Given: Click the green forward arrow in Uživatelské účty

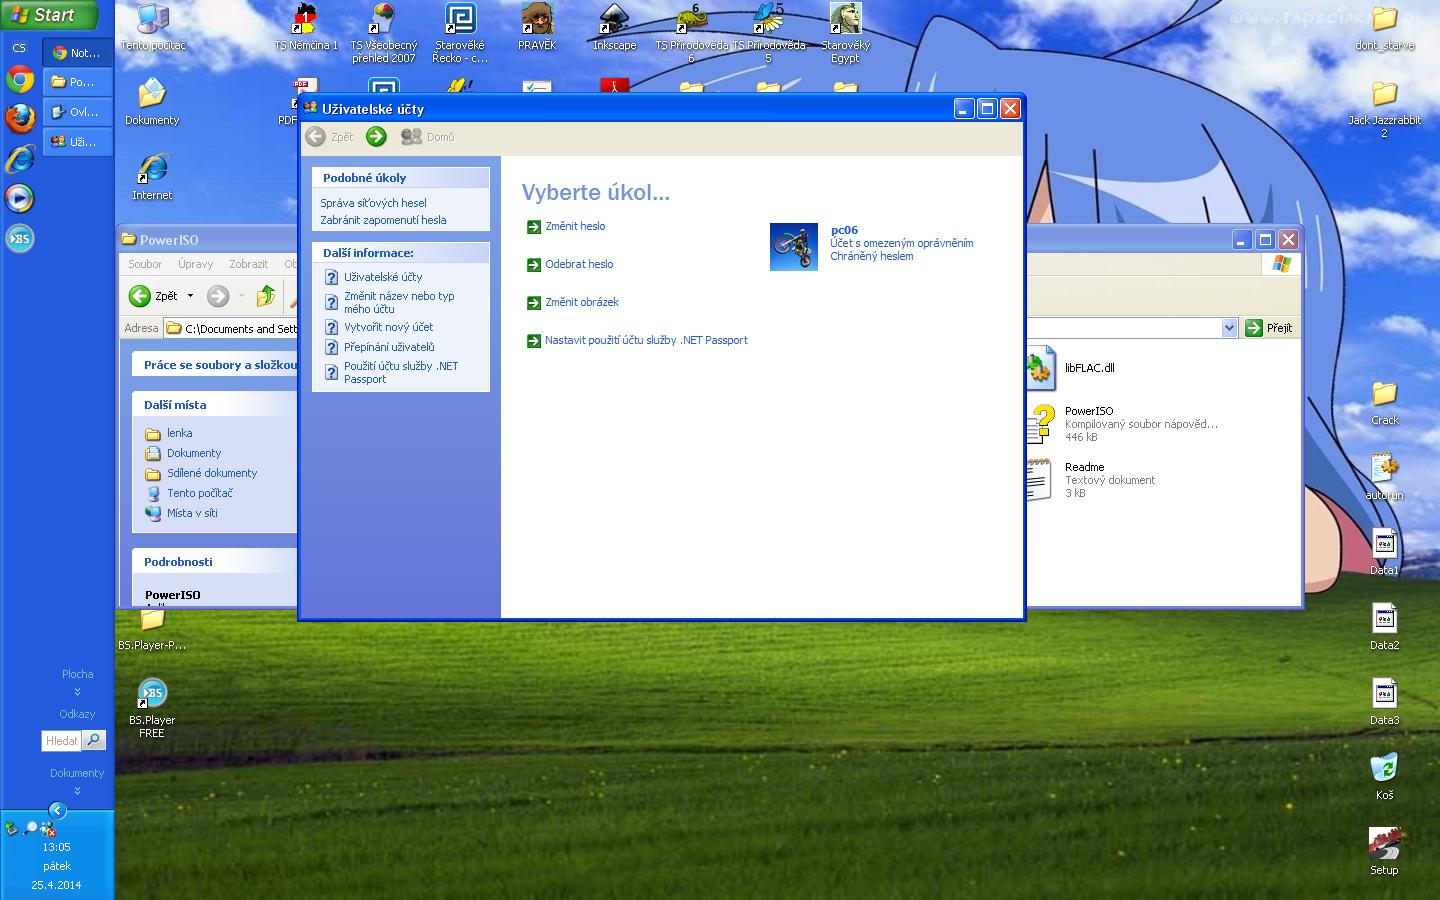Looking at the screenshot, I should (376, 137).
